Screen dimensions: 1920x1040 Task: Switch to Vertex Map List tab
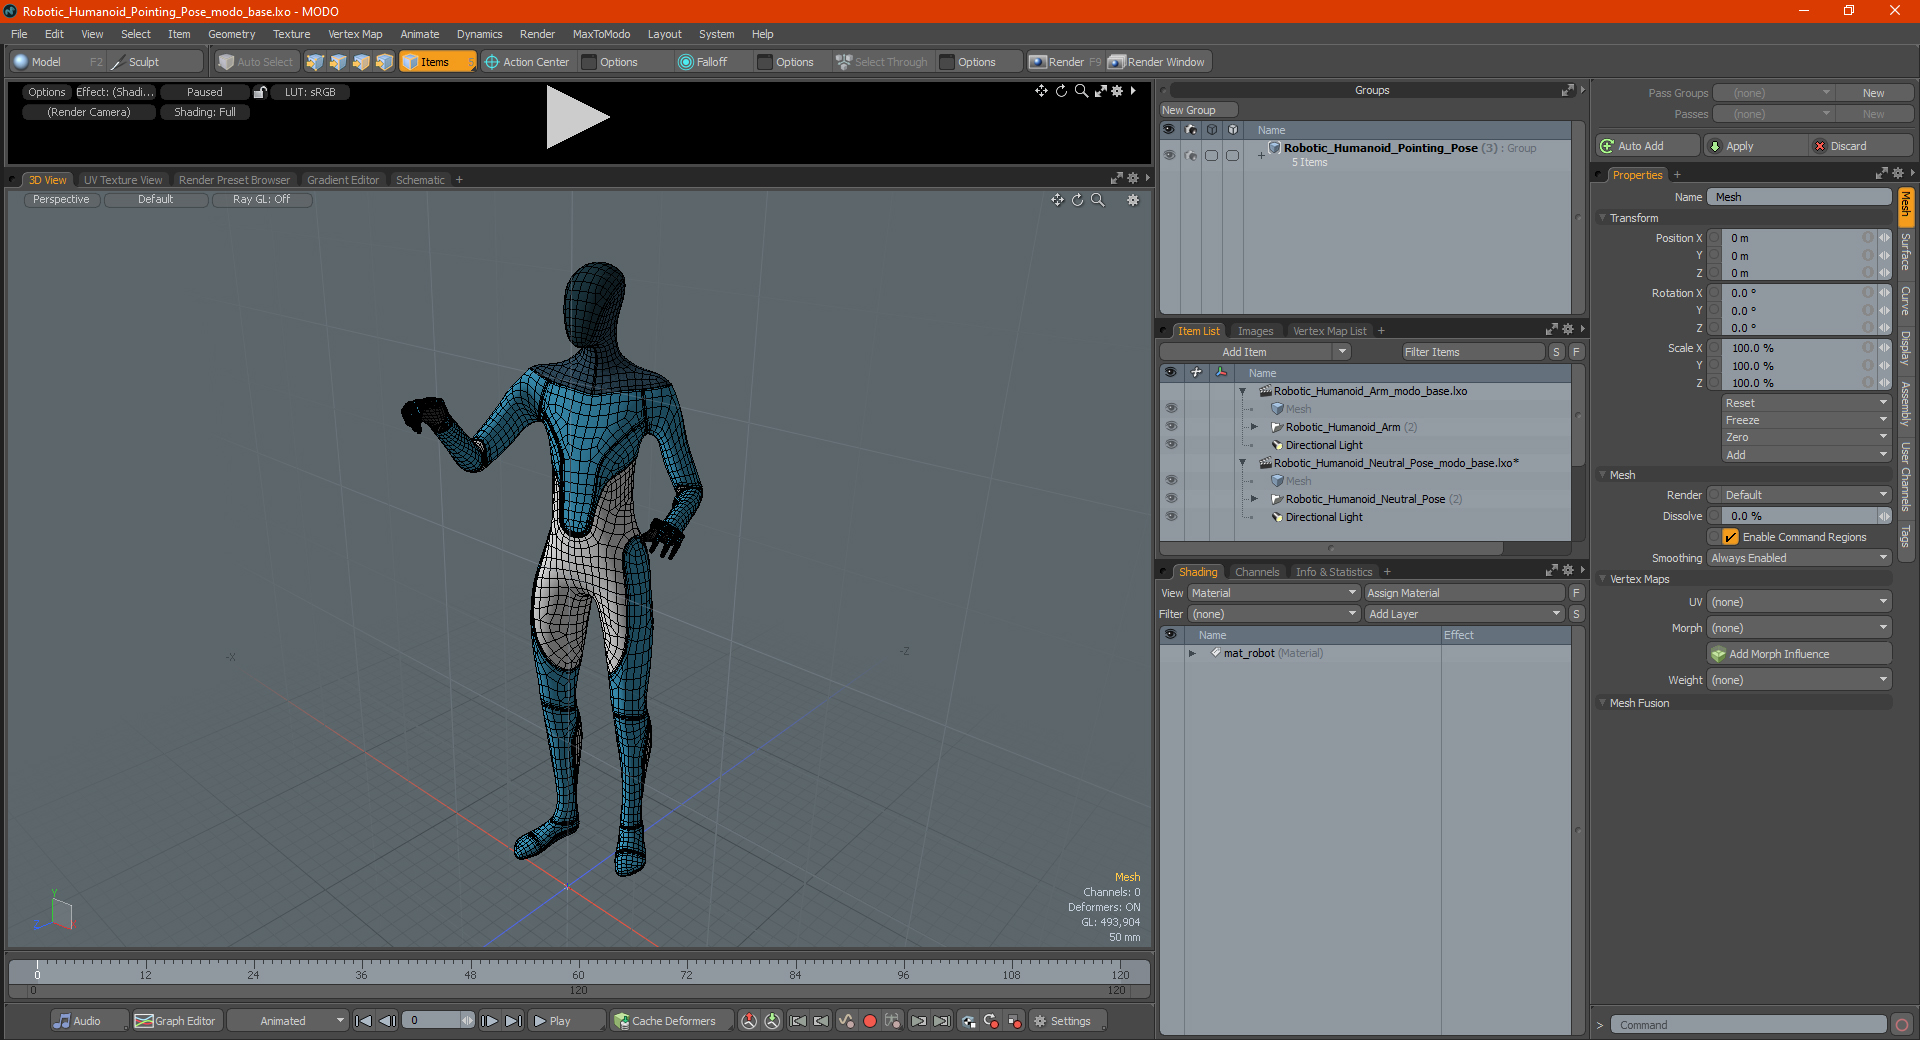(x=1329, y=331)
